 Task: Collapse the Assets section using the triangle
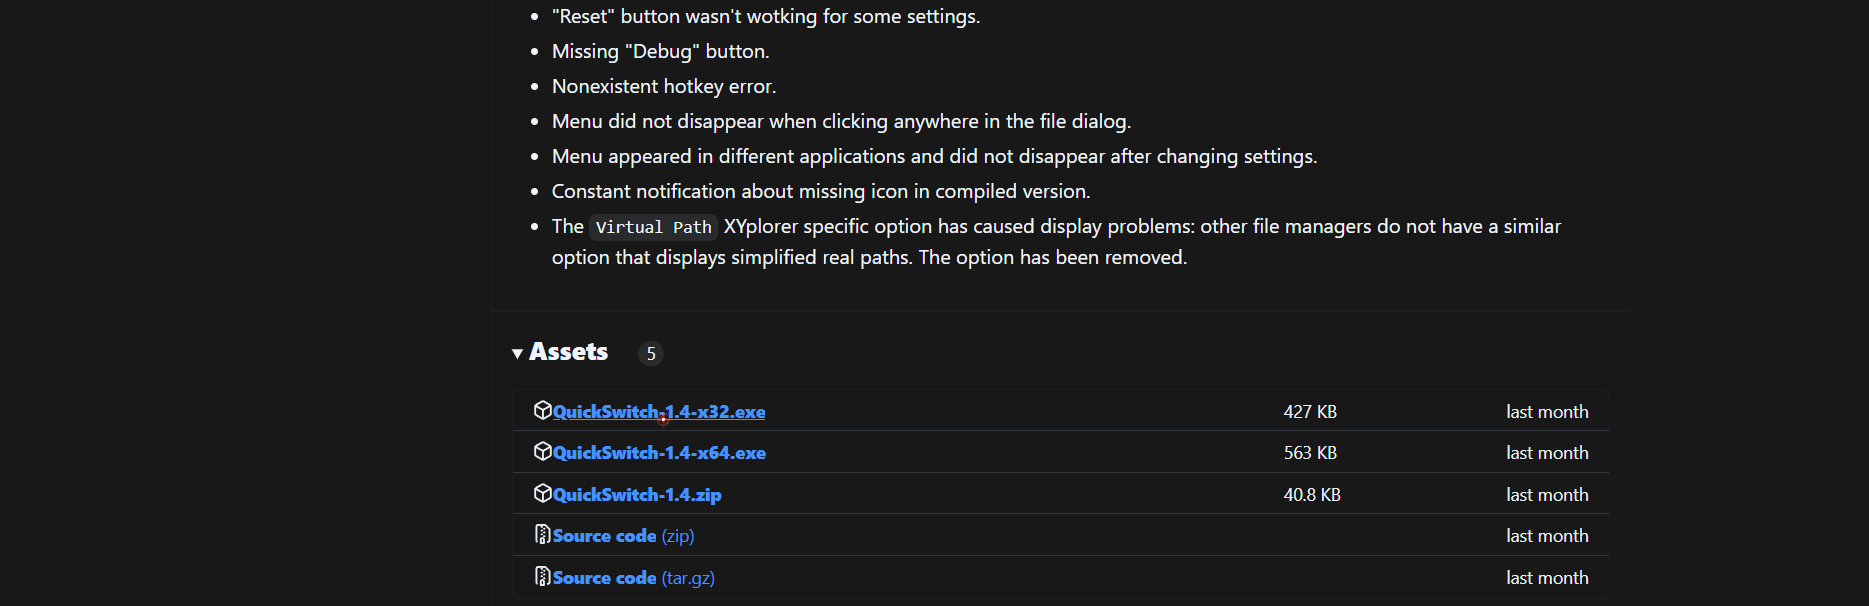point(517,353)
